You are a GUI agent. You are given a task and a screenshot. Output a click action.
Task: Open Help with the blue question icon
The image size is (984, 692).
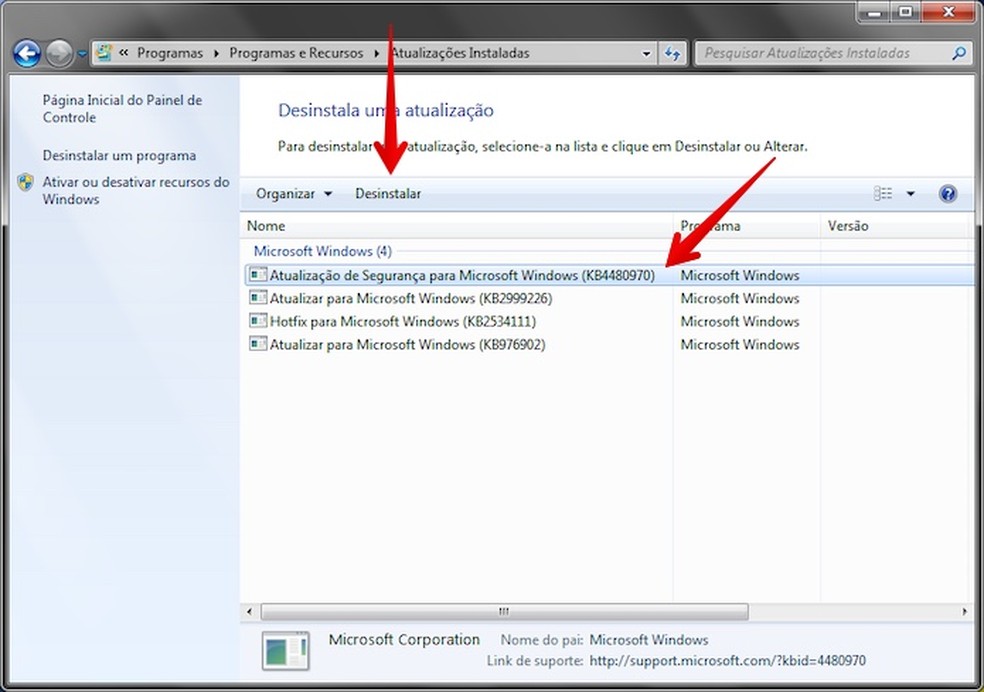click(x=948, y=194)
